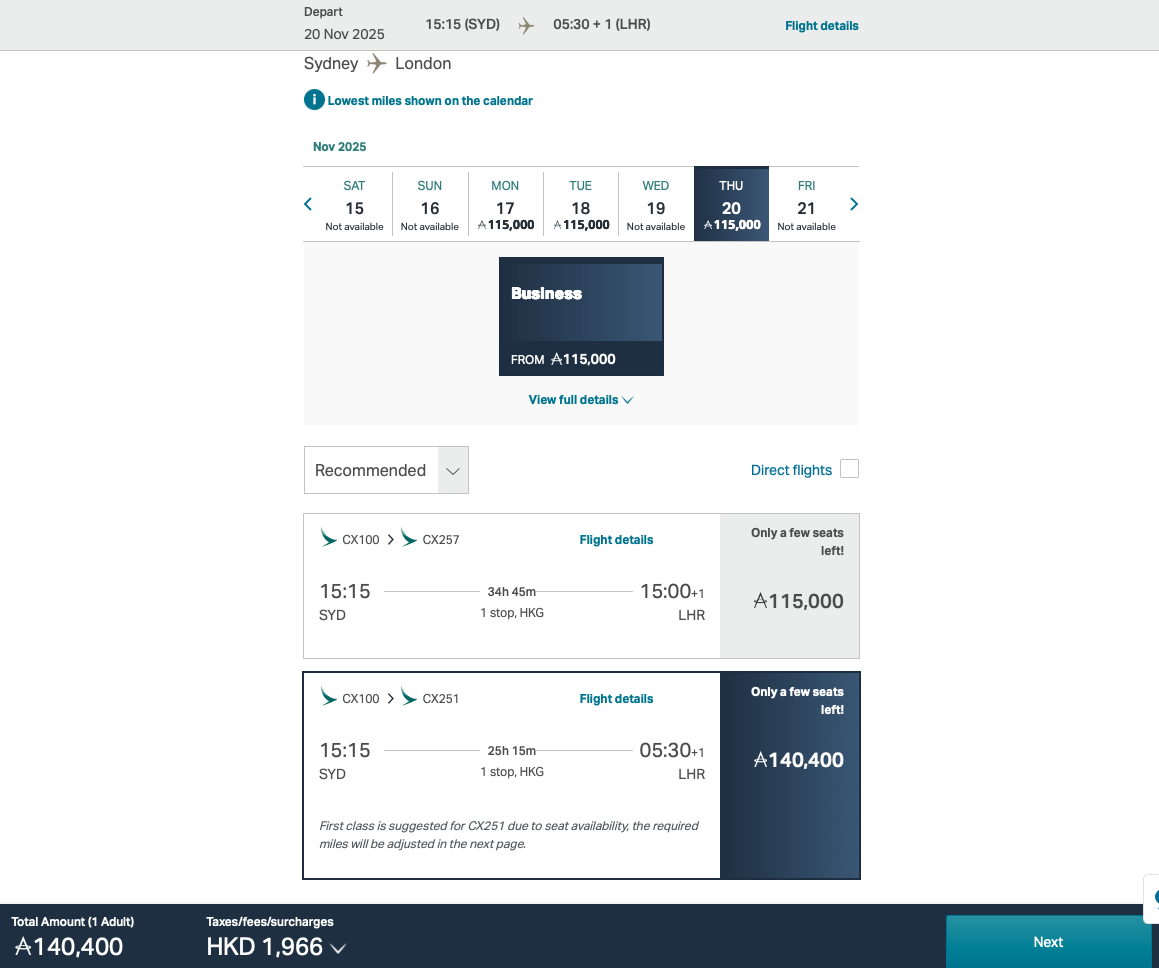This screenshot has width=1159, height=968.
Task: Open Flight details for CX100 to CX251
Action: pyautogui.click(x=616, y=699)
